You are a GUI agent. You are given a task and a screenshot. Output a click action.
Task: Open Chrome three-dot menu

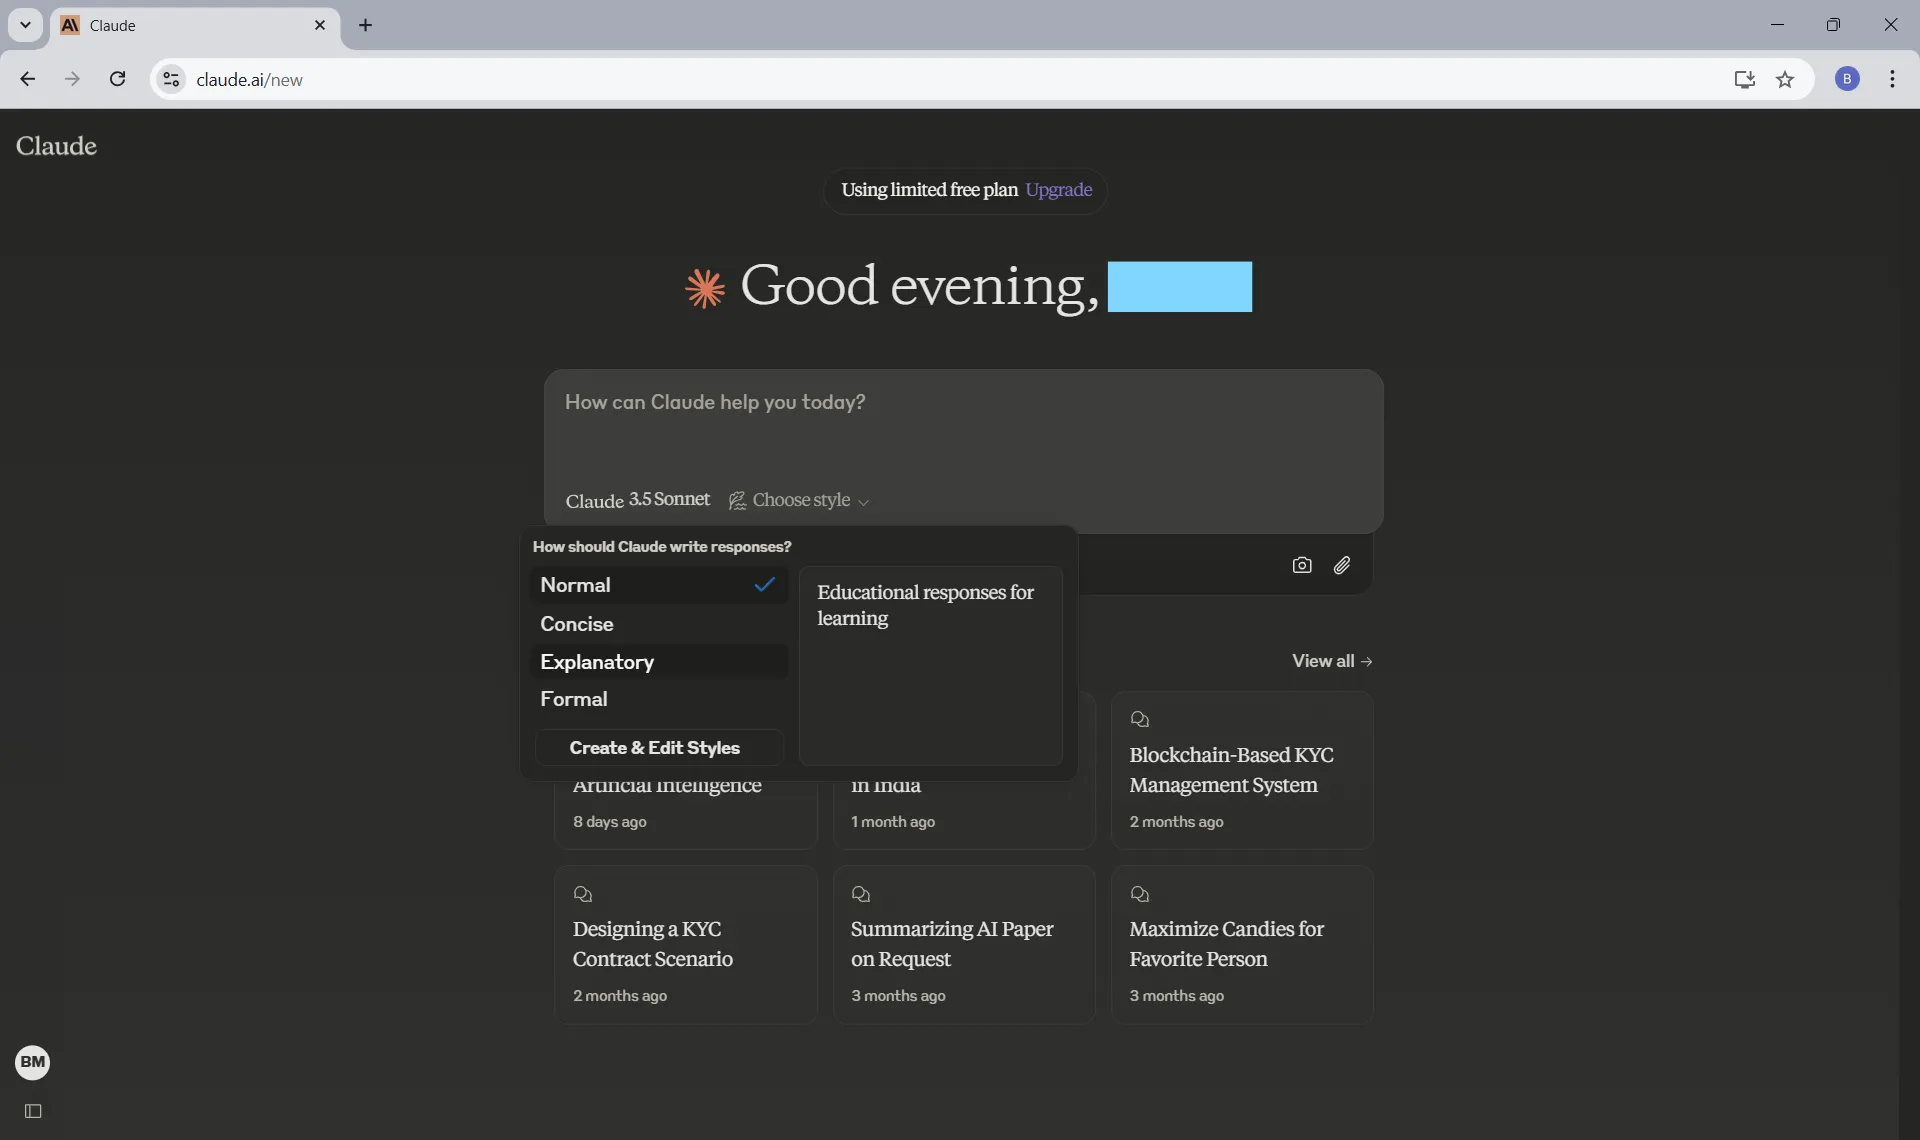tap(1892, 79)
